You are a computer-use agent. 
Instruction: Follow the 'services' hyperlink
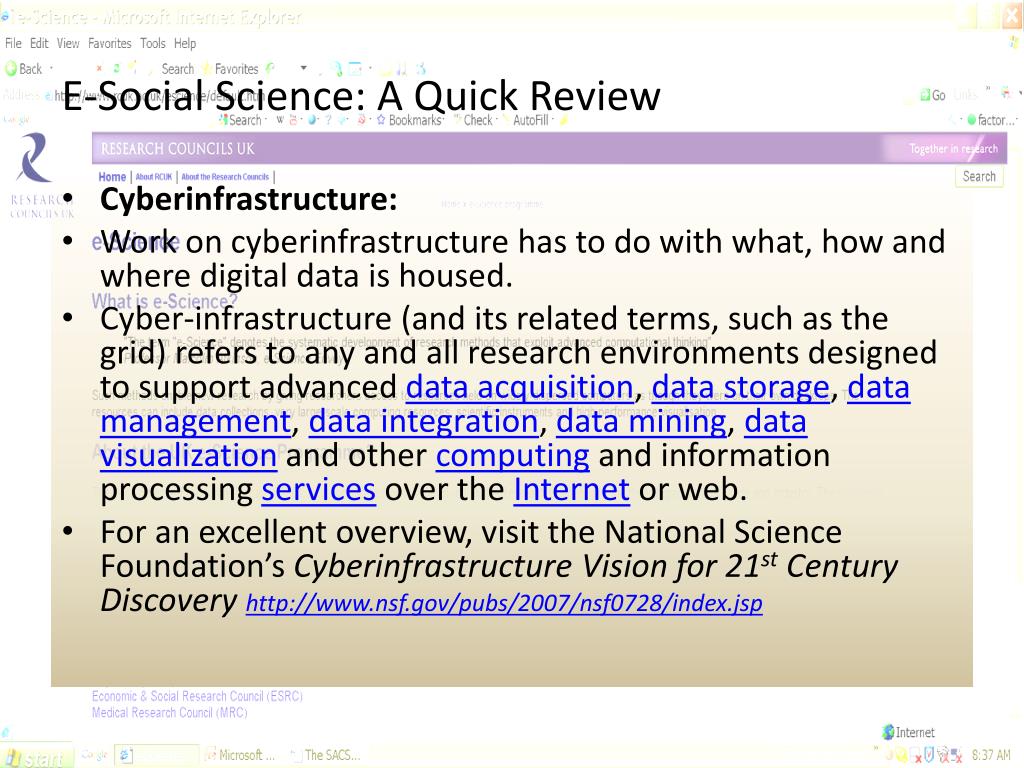click(319, 490)
